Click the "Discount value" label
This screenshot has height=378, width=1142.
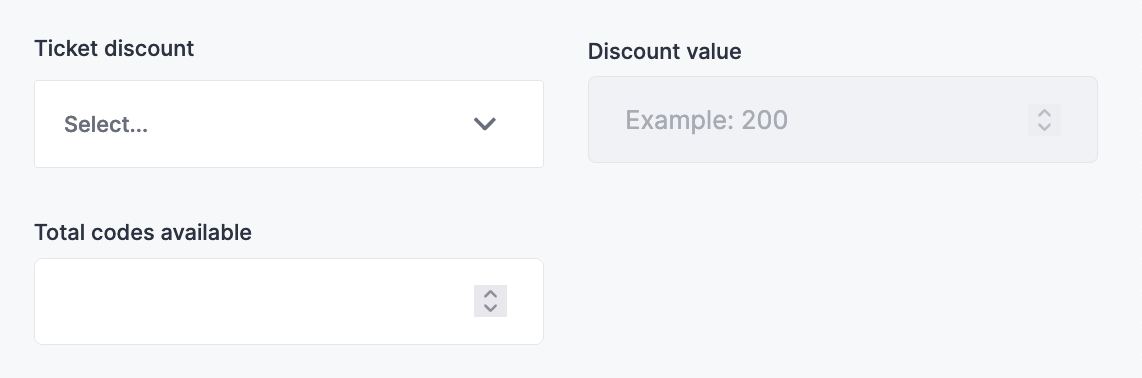coord(664,51)
